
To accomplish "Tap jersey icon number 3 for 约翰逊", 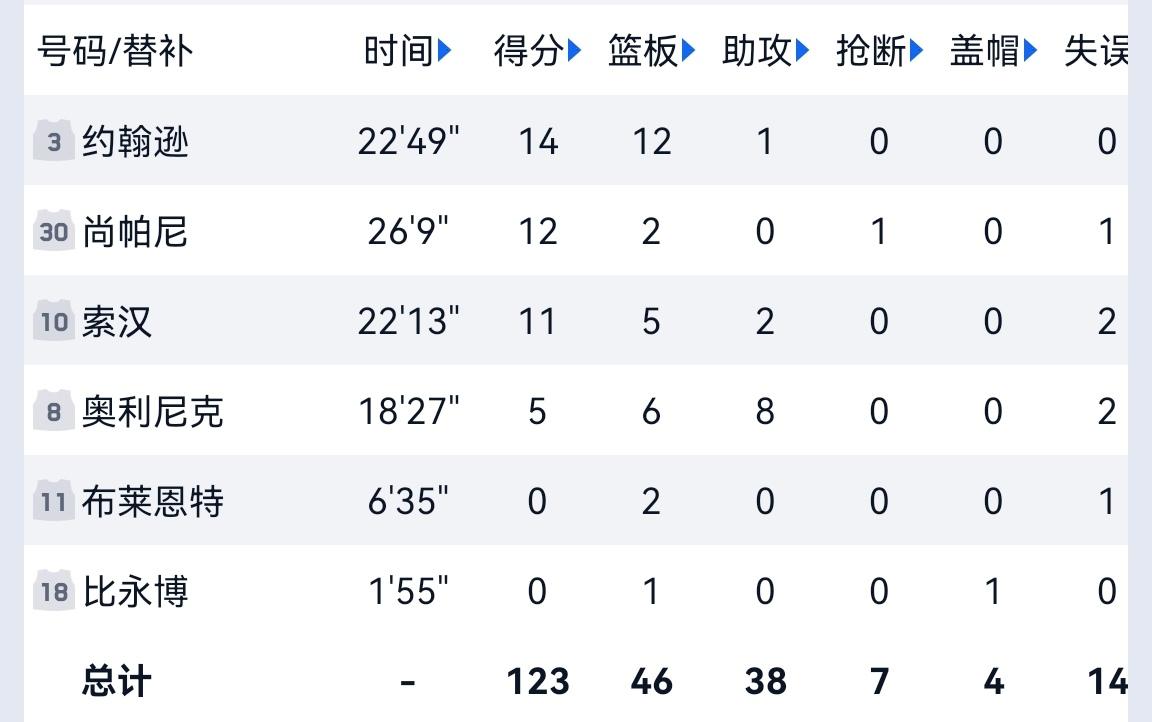I will (x=54, y=140).
